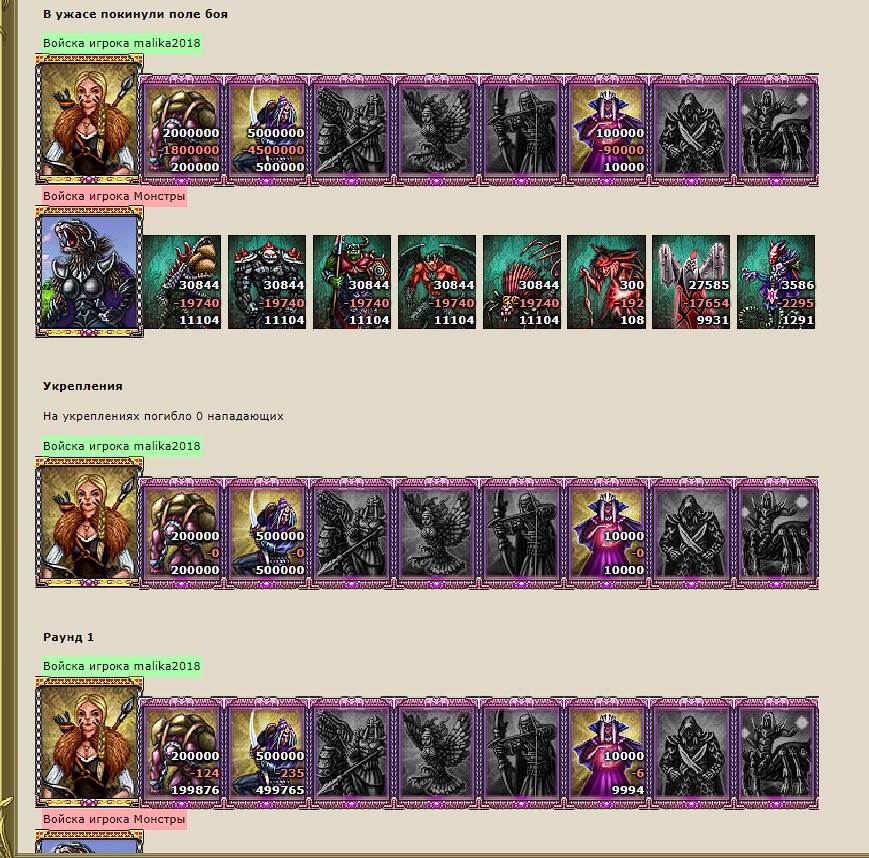This screenshot has height=858, width=869.
Task: Click the "Раунд 1" heading
Action: coord(69,637)
